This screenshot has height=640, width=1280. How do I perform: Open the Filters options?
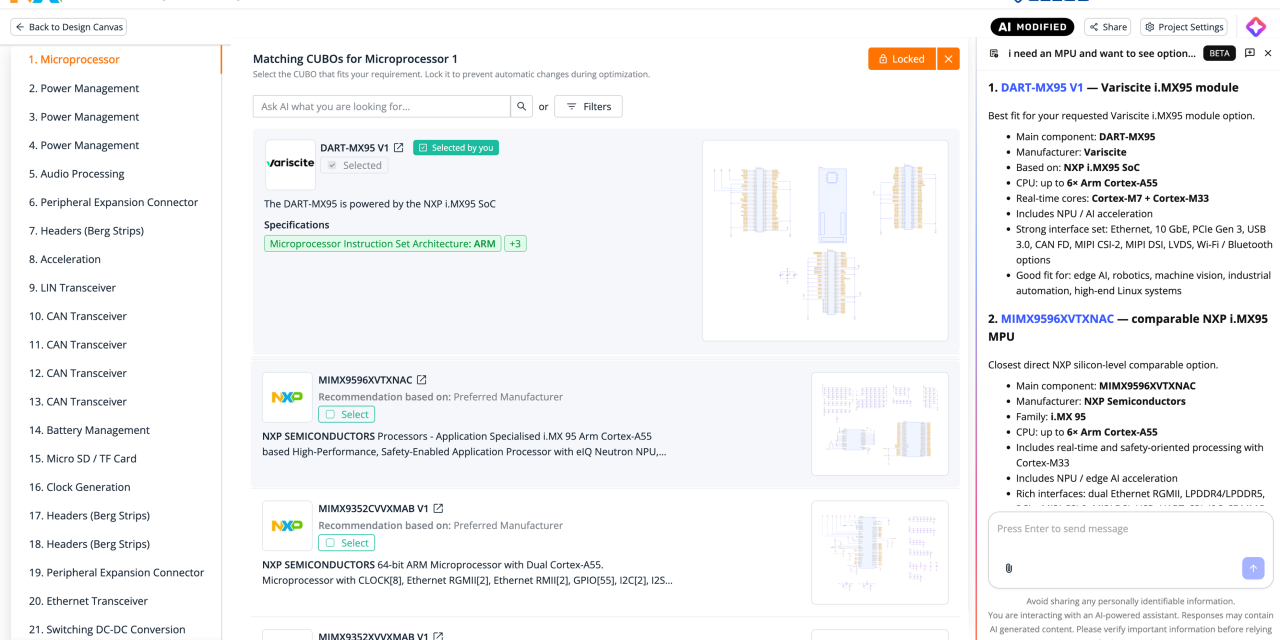click(588, 106)
